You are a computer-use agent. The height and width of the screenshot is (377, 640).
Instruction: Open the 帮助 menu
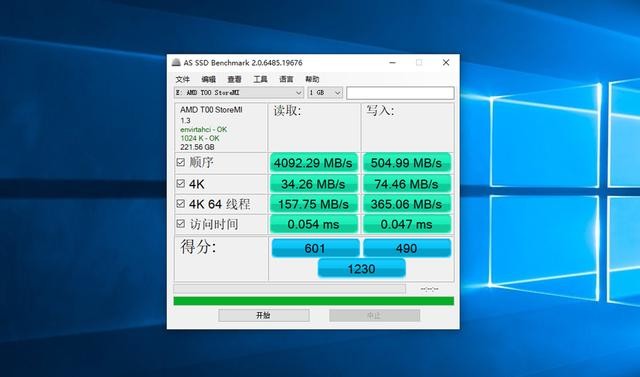(x=312, y=79)
